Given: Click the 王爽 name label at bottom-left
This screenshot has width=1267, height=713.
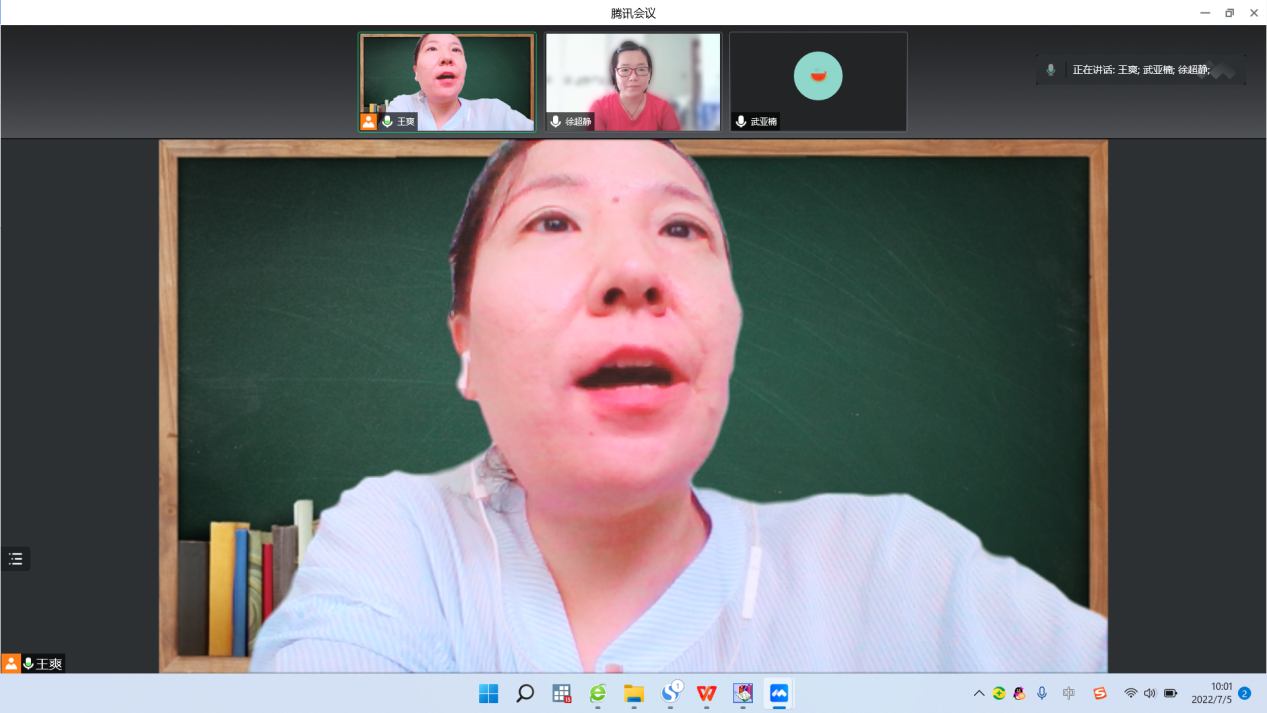Looking at the screenshot, I should (x=49, y=664).
